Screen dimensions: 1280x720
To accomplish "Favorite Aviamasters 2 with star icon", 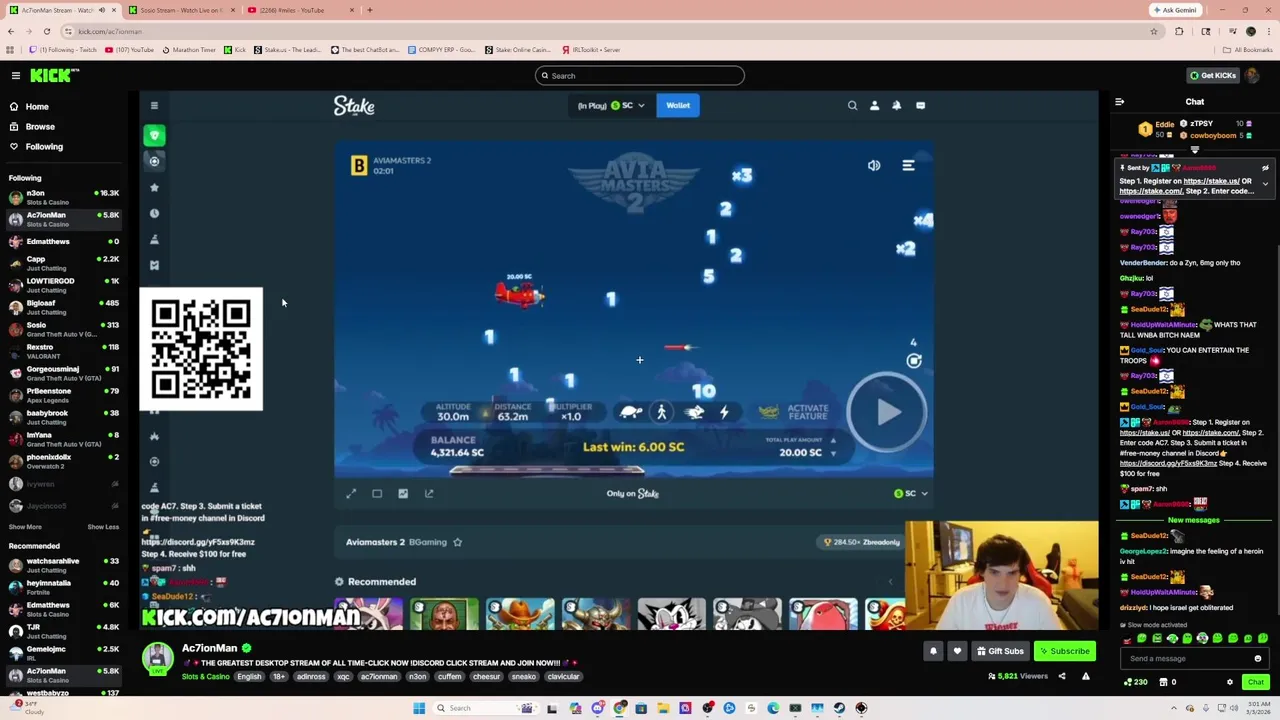I will click(457, 542).
